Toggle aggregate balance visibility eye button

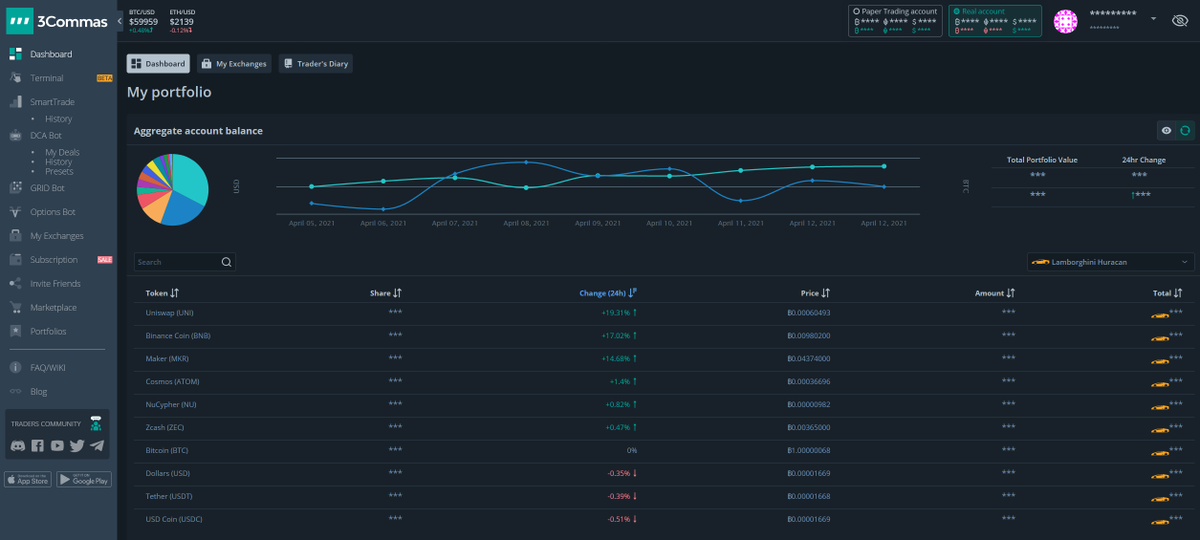pyautogui.click(x=1166, y=131)
